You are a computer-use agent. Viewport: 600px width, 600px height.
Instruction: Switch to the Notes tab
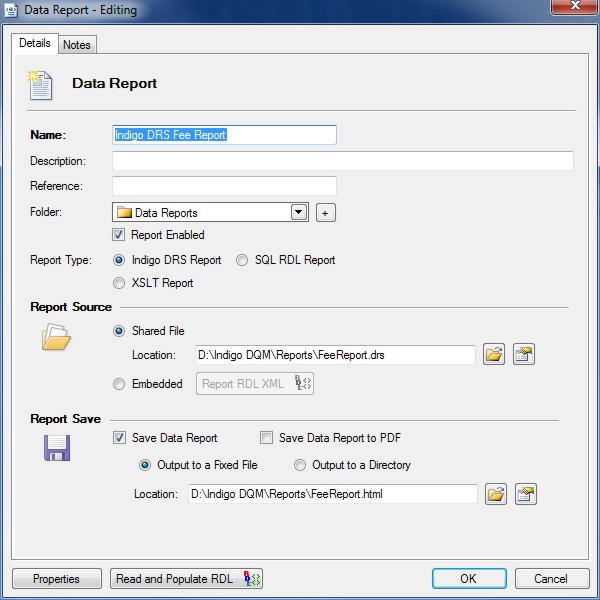(x=77, y=45)
